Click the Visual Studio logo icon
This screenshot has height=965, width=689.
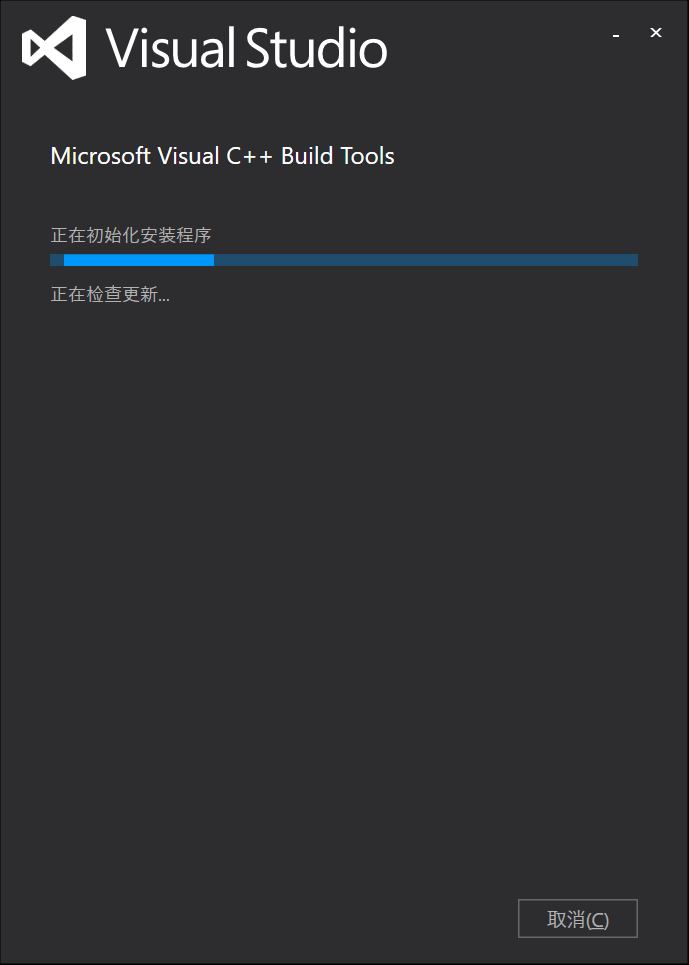[x=54, y=49]
